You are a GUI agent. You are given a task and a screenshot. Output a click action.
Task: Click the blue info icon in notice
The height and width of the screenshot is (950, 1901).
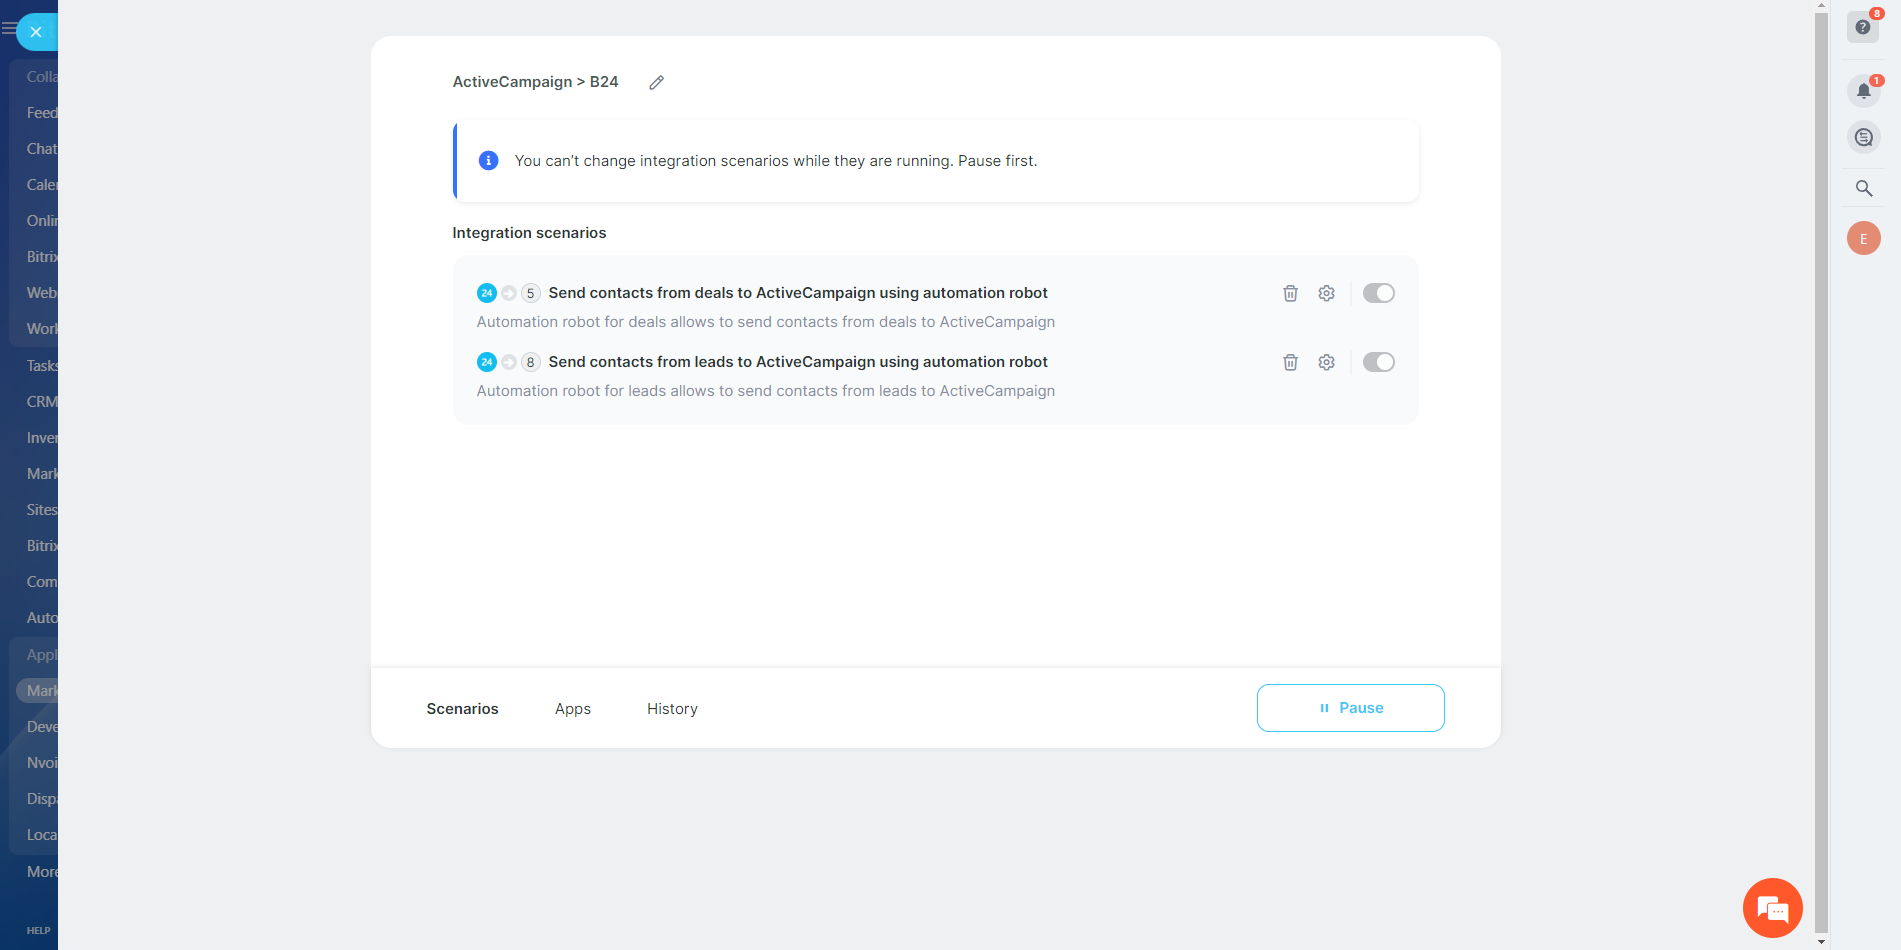tap(488, 161)
